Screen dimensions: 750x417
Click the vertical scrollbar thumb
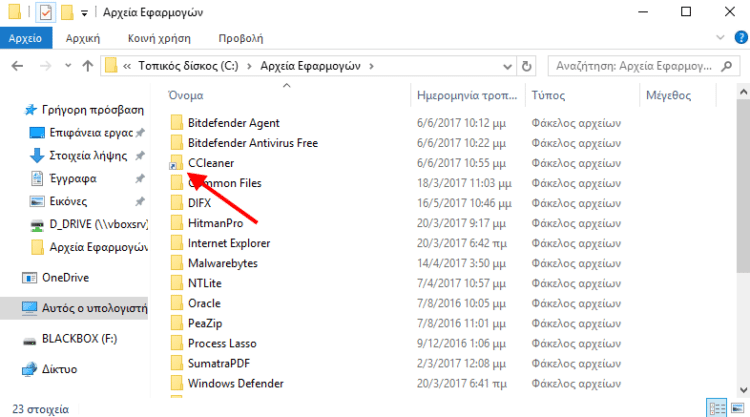pyautogui.click(x=743, y=187)
